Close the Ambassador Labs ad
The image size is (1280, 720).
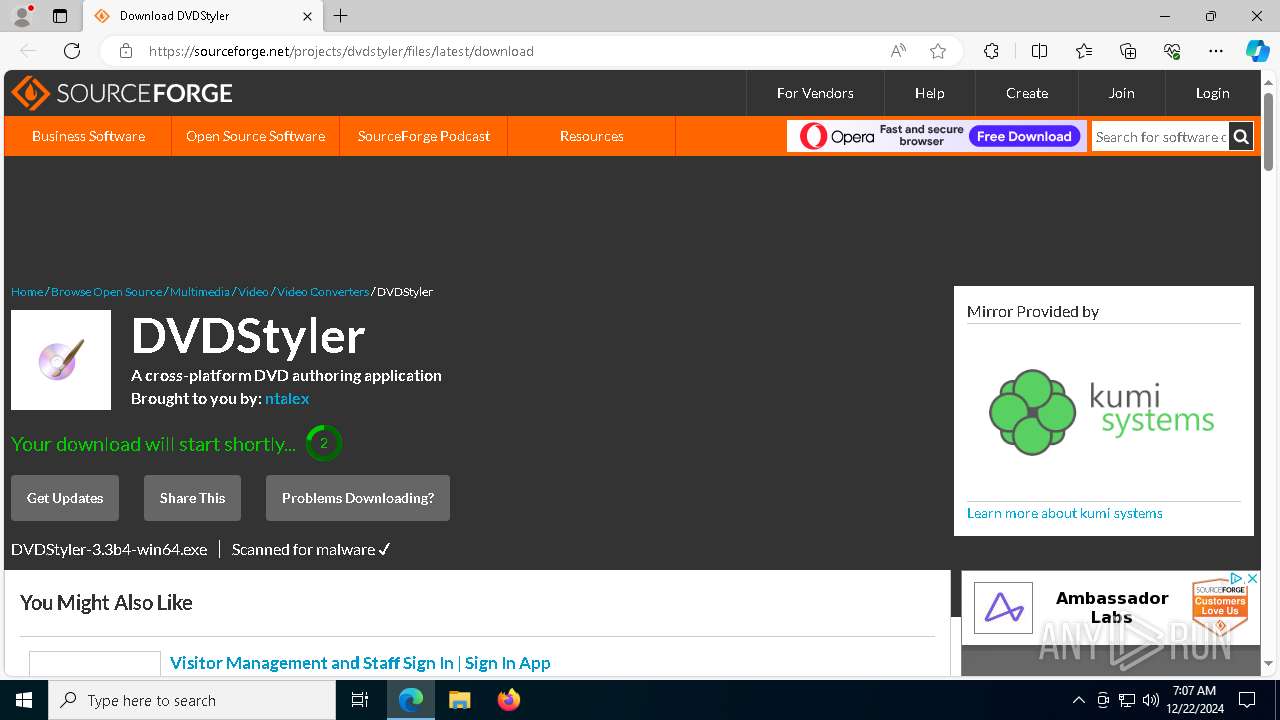coord(1251,579)
